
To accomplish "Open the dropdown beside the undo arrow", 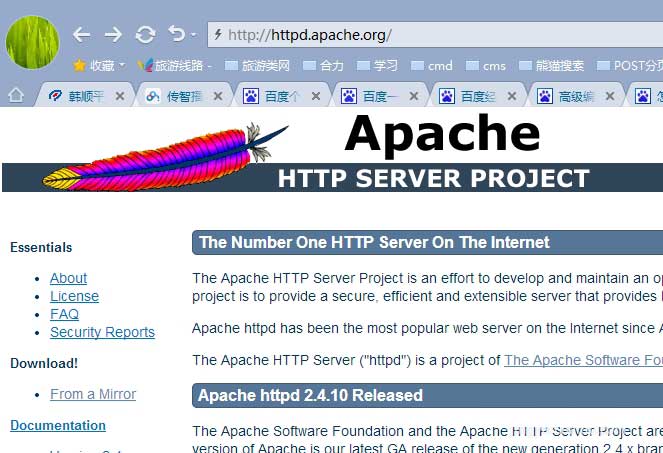I will (x=193, y=35).
